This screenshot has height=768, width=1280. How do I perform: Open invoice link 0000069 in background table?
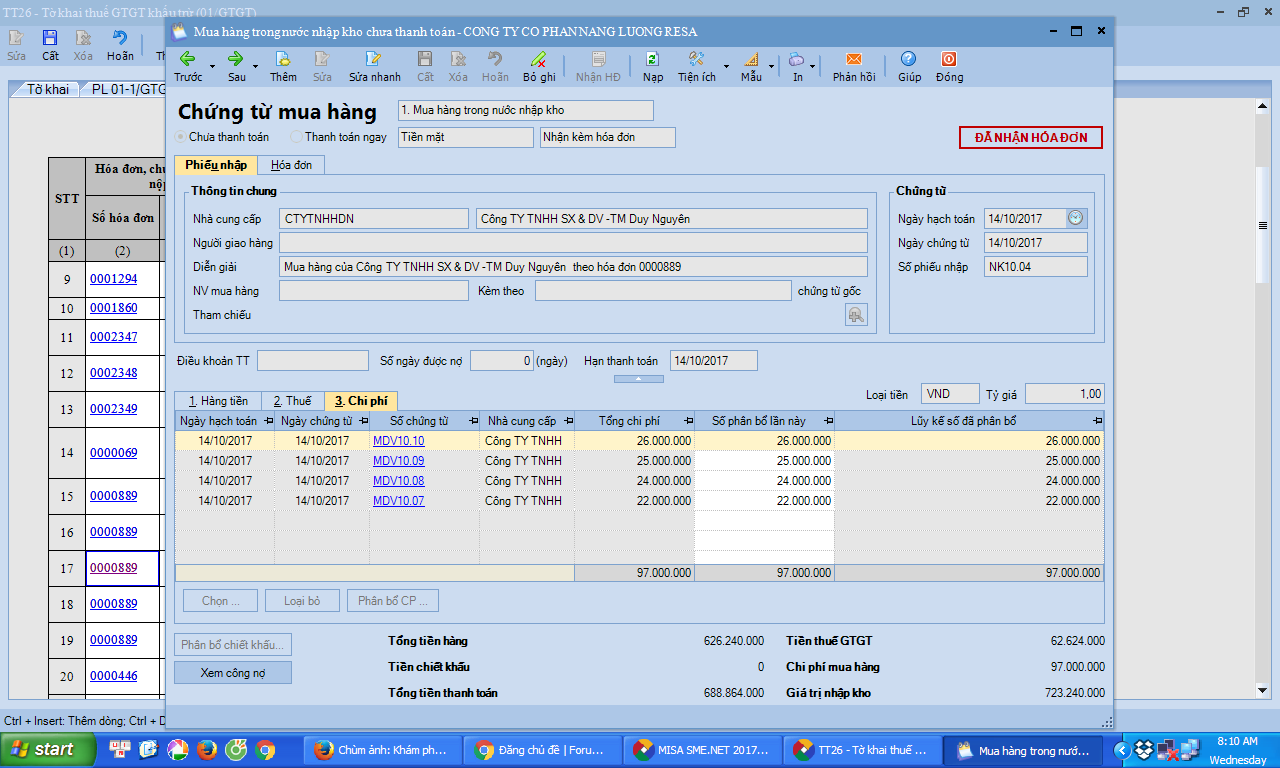point(113,453)
